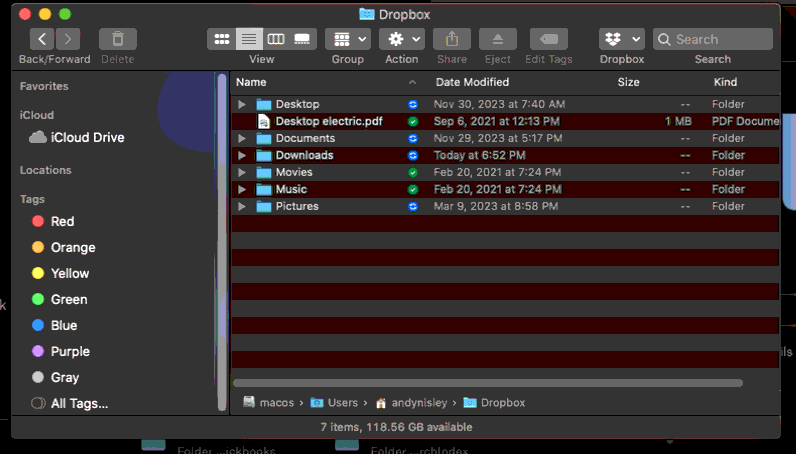Select the Blue tag in the sidebar

pyautogui.click(x=54, y=325)
